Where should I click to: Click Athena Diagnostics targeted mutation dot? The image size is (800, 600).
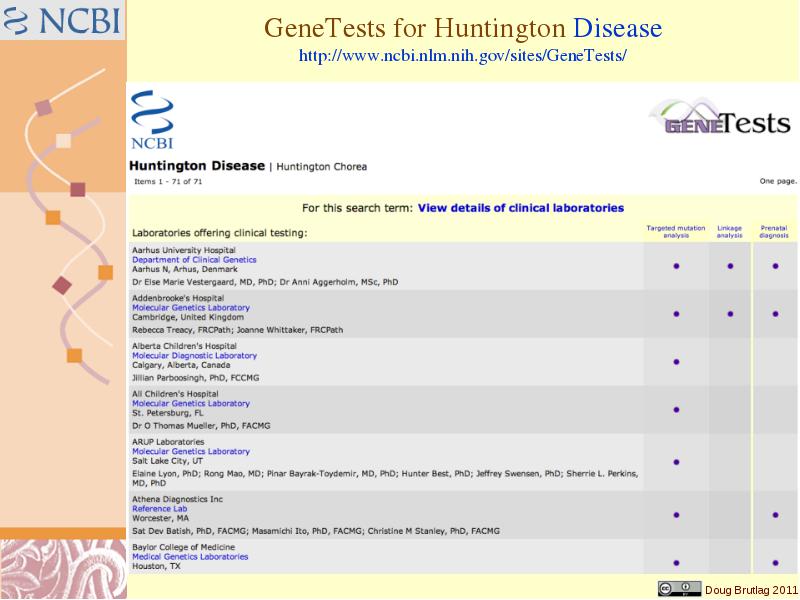click(677, 515)
